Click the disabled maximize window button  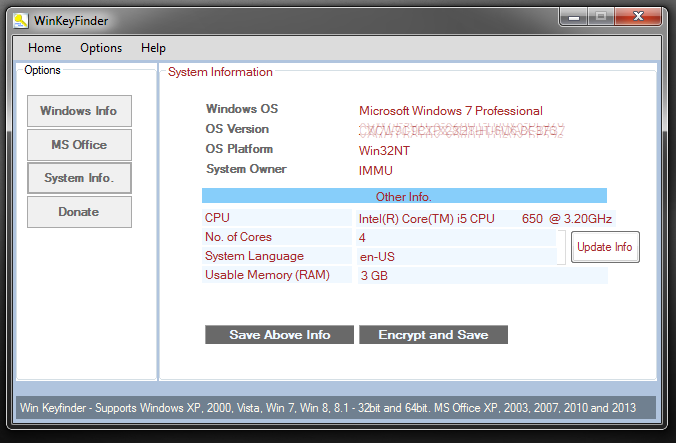pyautogui.click(x=601, y=17)
